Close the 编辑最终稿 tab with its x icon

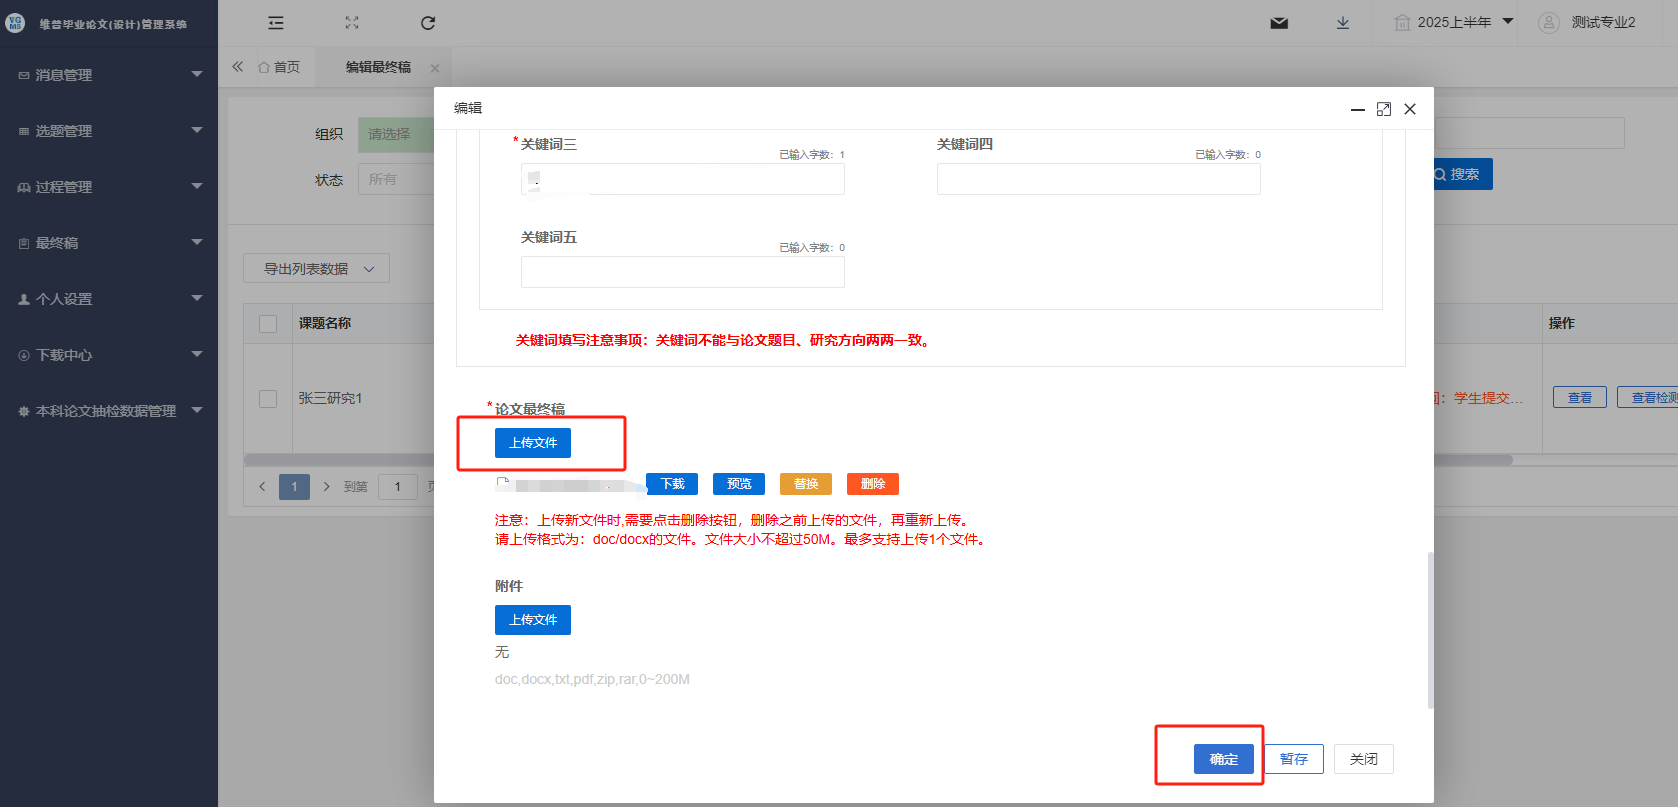[x=435, y=68]
